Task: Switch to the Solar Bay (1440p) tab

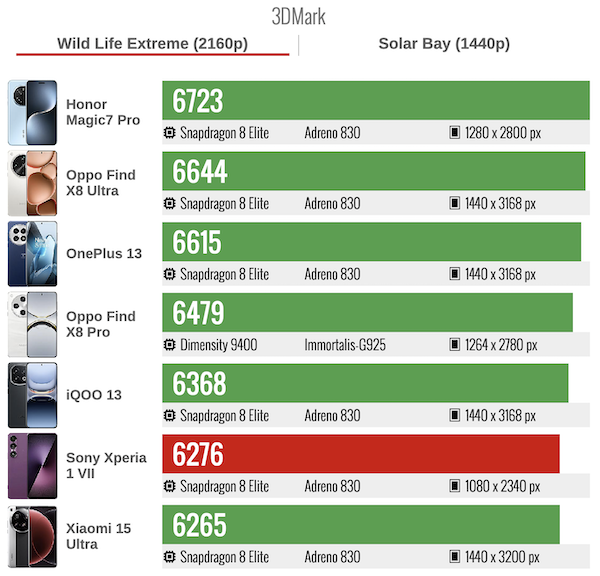Action: point(443,43)
